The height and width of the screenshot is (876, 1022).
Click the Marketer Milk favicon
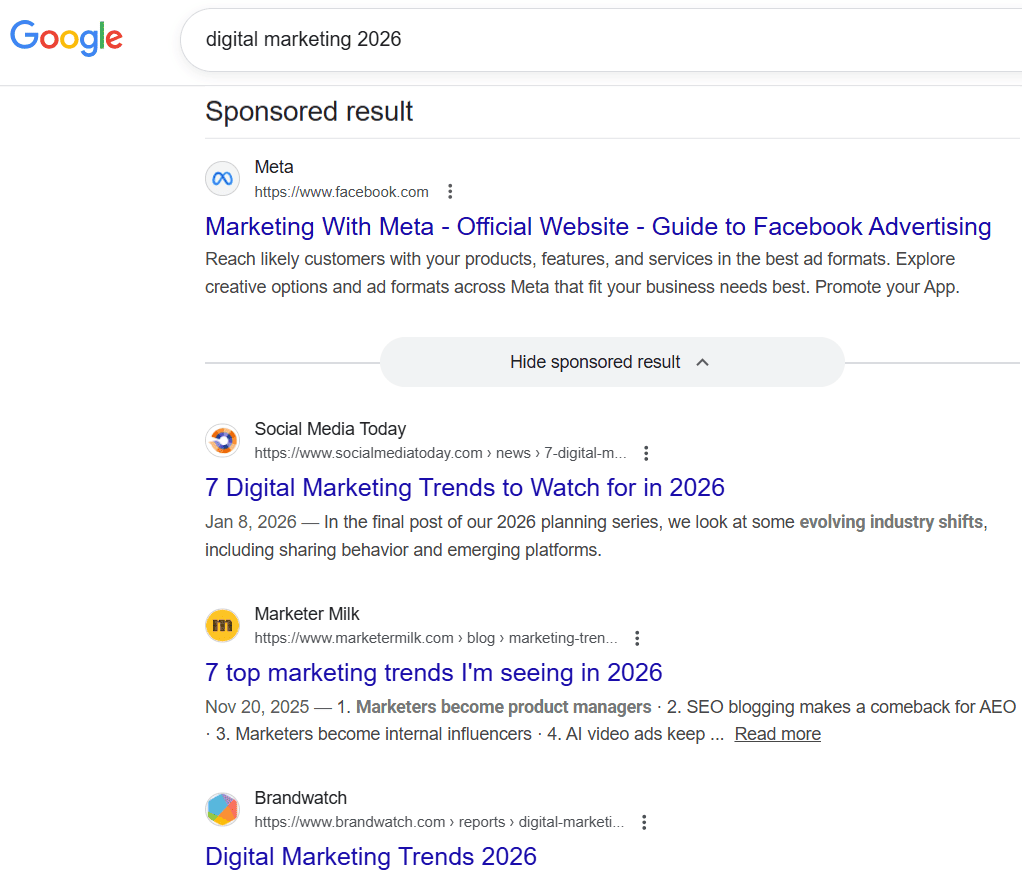click(x=222, y=625)
